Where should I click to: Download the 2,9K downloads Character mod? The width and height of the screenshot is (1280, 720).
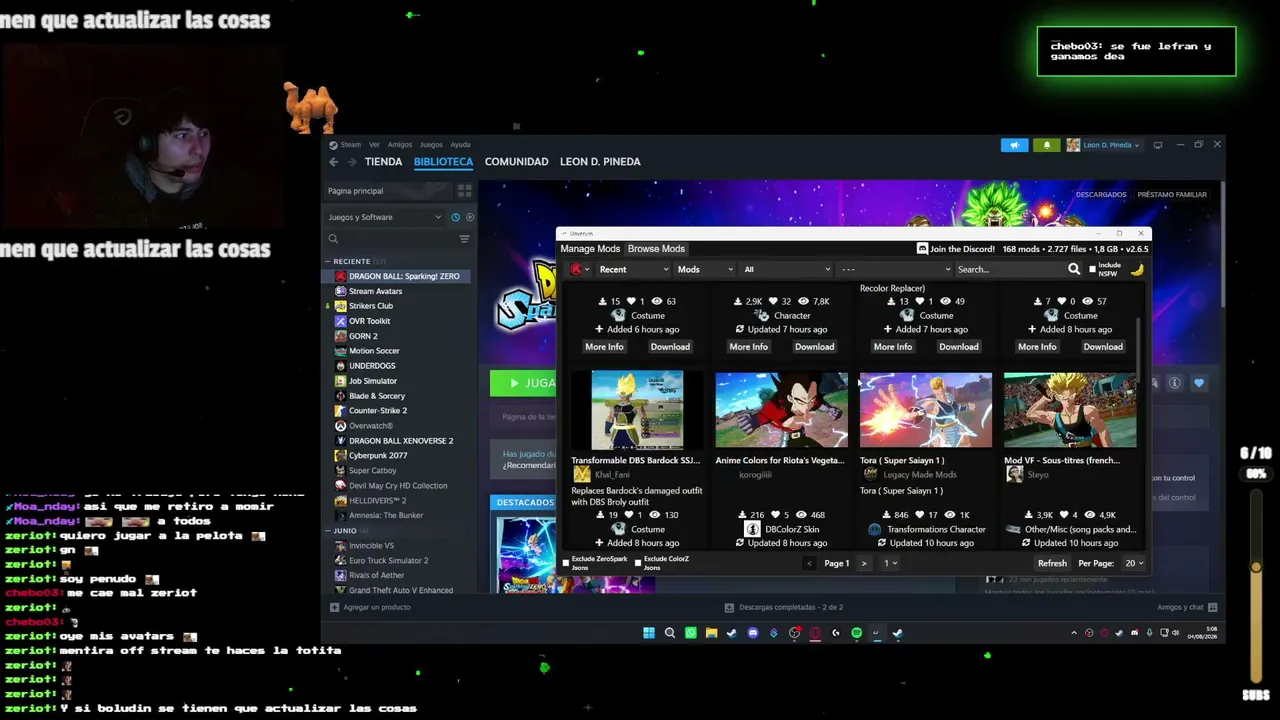(x=814, y=347)
